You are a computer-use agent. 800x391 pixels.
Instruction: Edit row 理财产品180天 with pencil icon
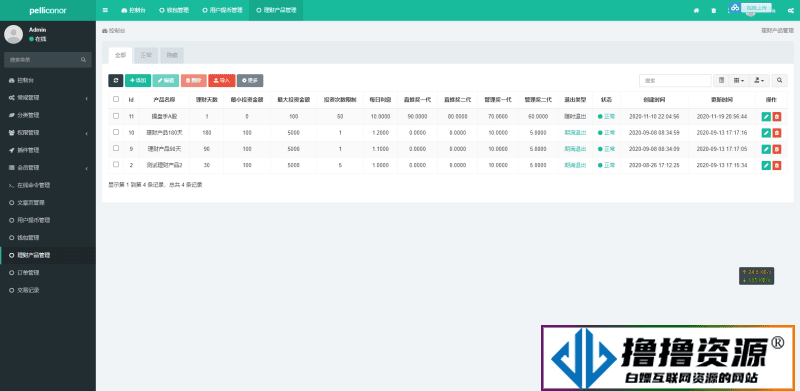[766, 133]
